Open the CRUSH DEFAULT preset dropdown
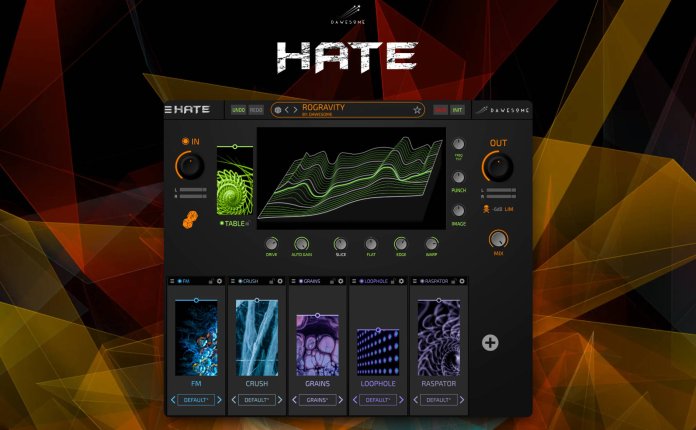This screenshot has width=696, height=430. (x=257, y=400)
